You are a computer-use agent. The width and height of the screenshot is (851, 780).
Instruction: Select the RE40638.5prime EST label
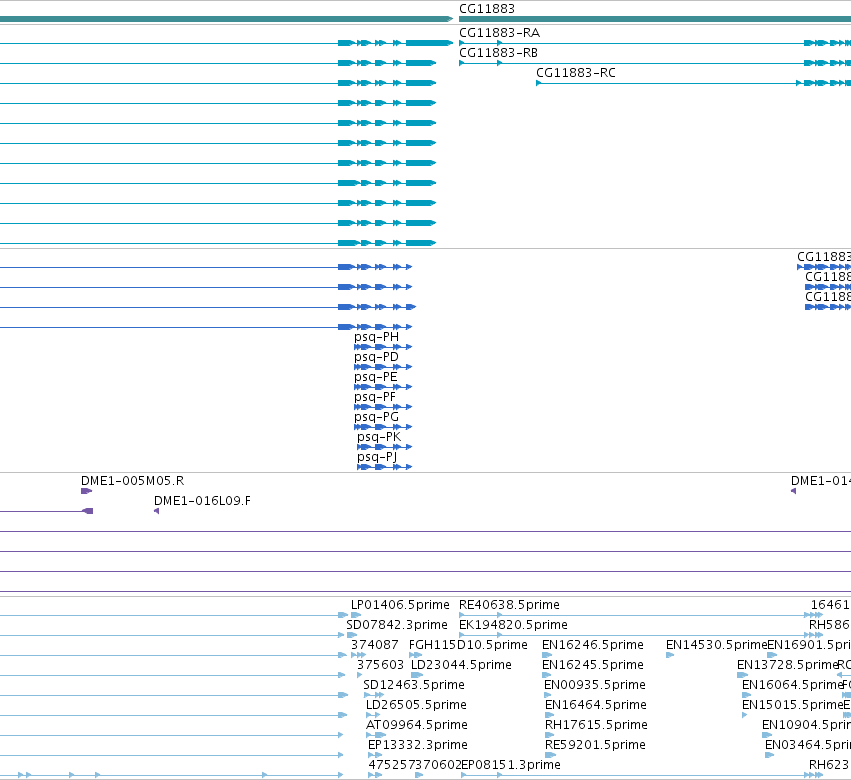click(509, 605)
